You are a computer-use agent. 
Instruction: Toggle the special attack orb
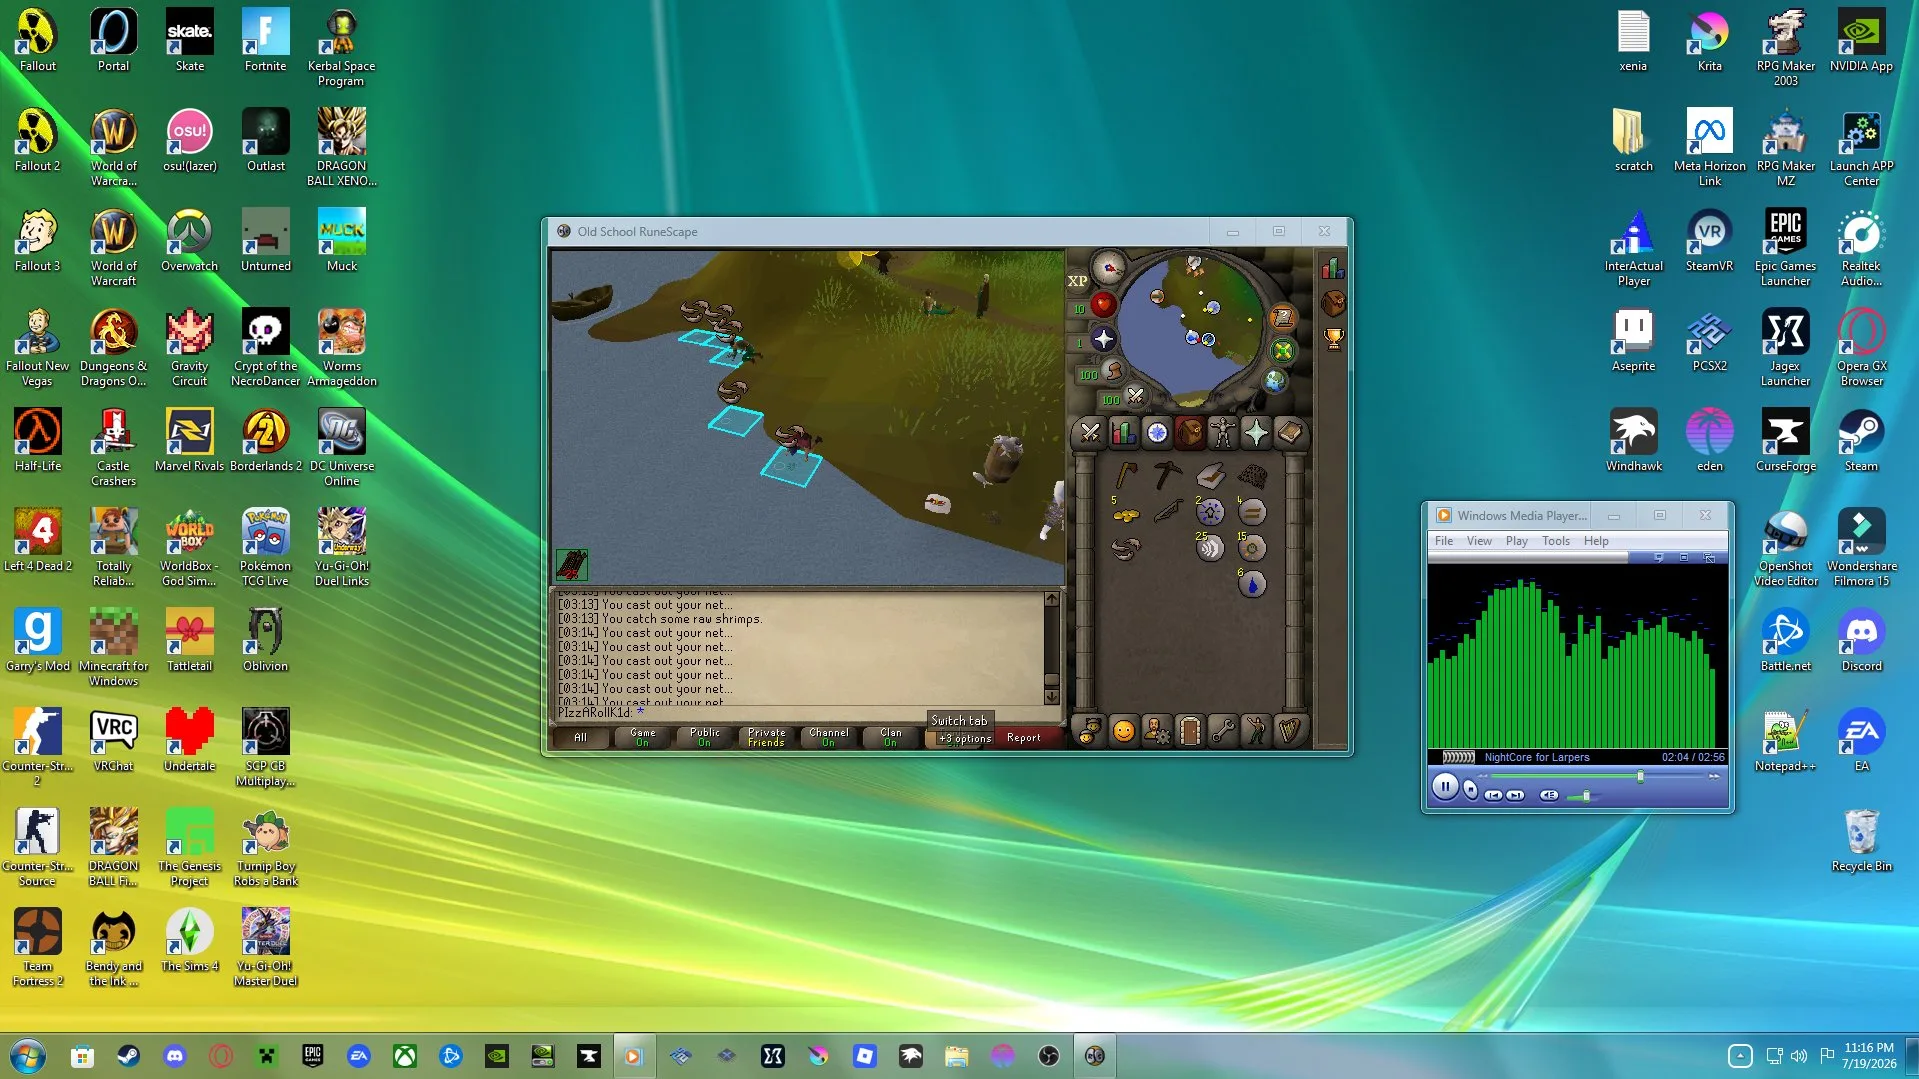tap(1135, 396)
